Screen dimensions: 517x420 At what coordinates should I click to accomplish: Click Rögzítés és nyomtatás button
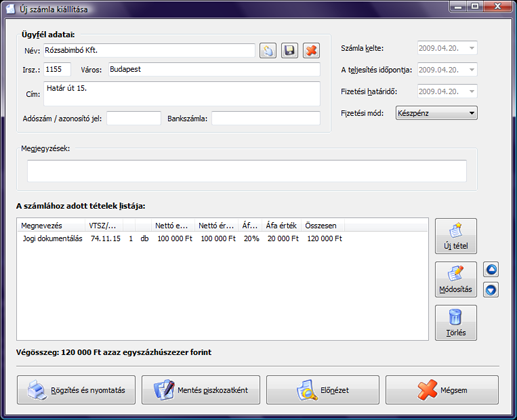click(76, 390)
